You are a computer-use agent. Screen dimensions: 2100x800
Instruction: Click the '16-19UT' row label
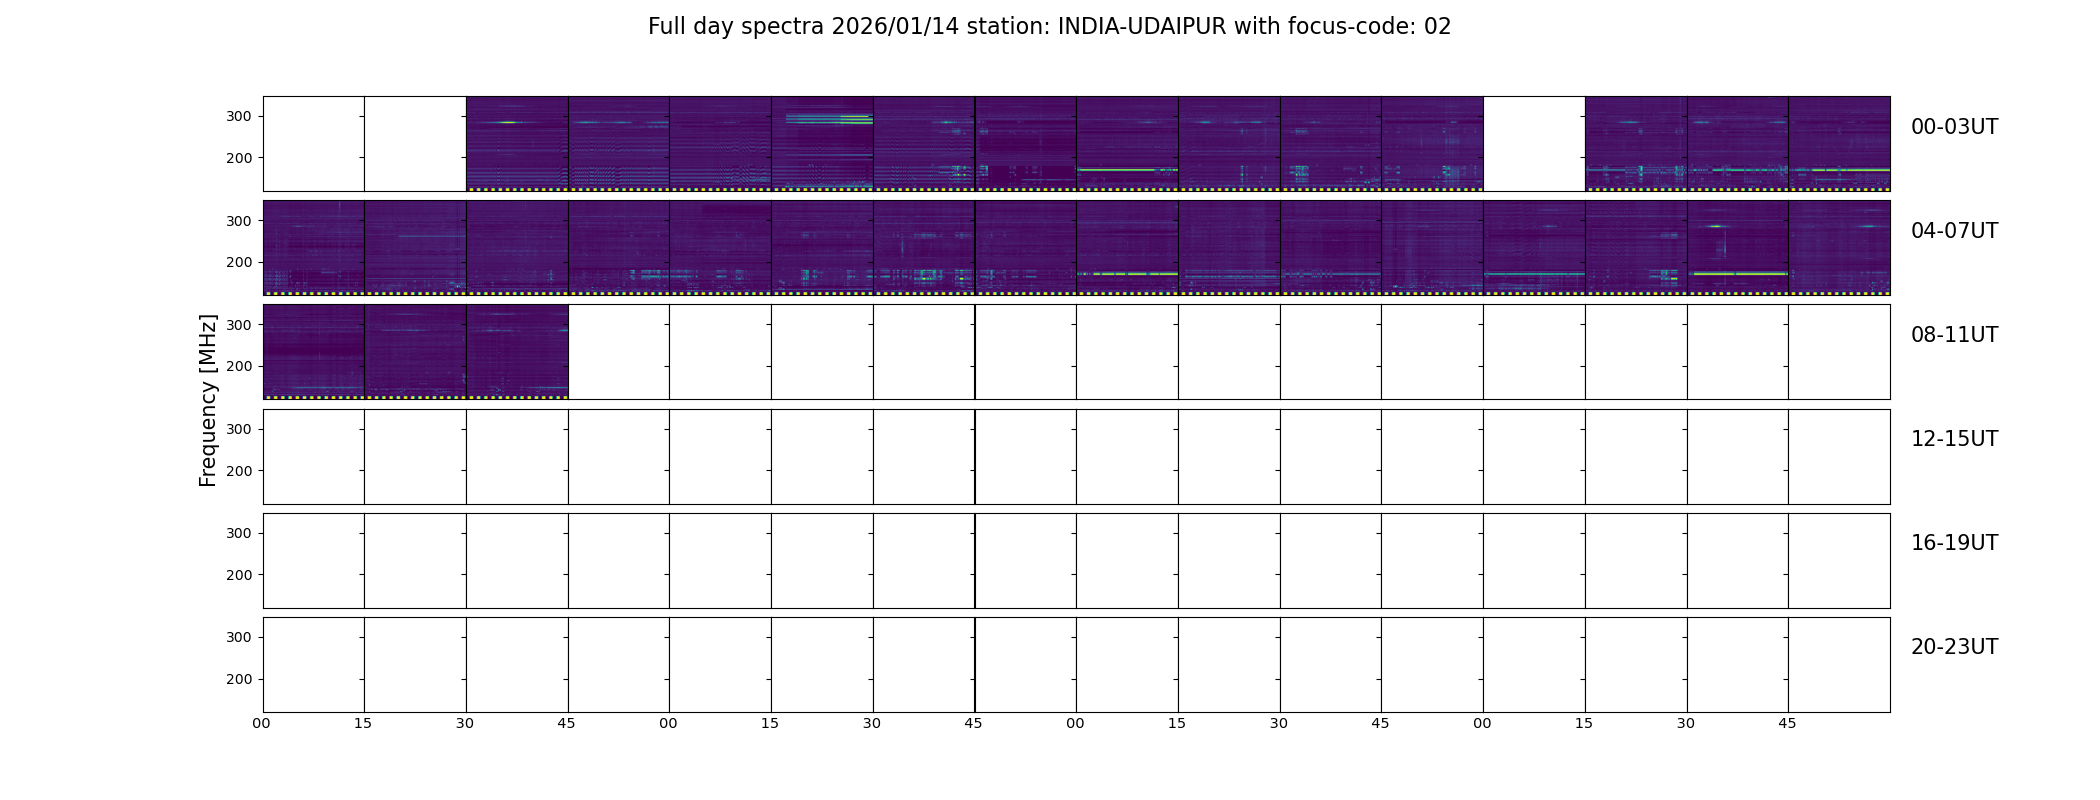[x=1954, y=543]
